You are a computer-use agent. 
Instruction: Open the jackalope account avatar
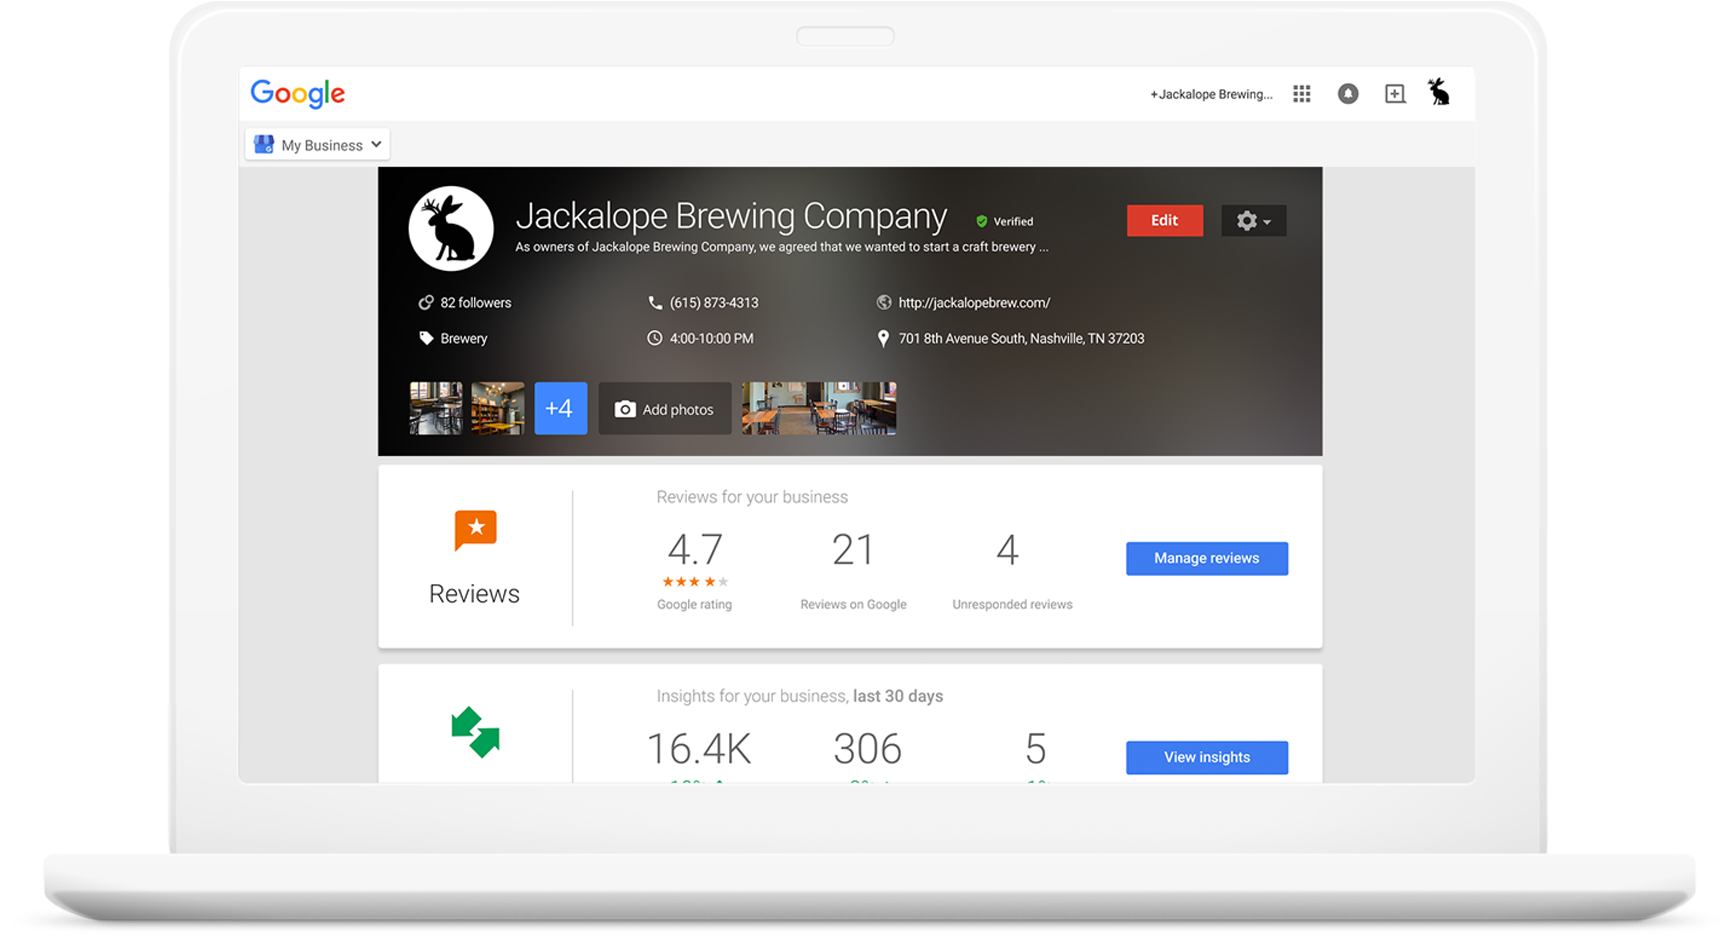(1439, 92)
